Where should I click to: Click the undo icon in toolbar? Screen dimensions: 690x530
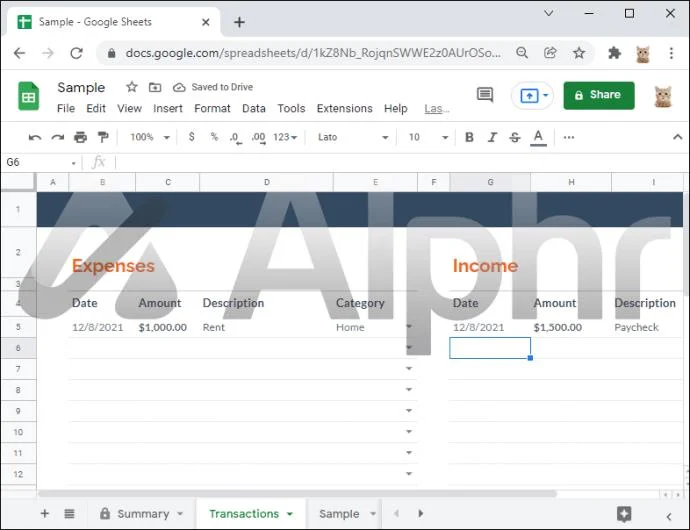coord(35,138)
